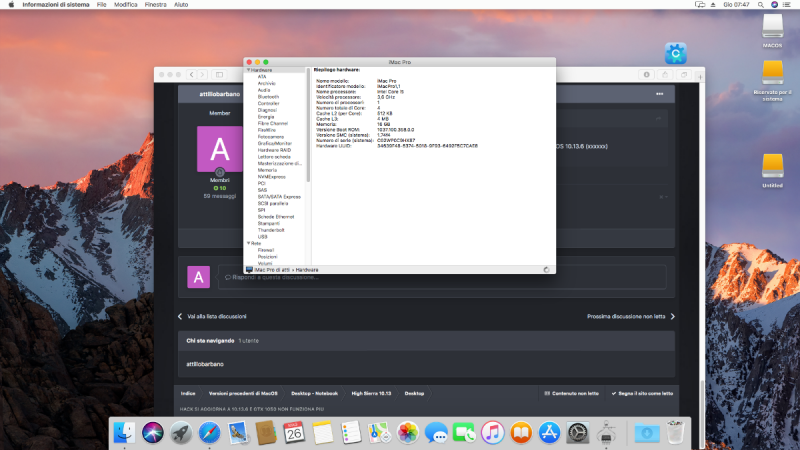800x450 pixels.
Task: Open the Notes app in Dock
Action: click(322, 433)
